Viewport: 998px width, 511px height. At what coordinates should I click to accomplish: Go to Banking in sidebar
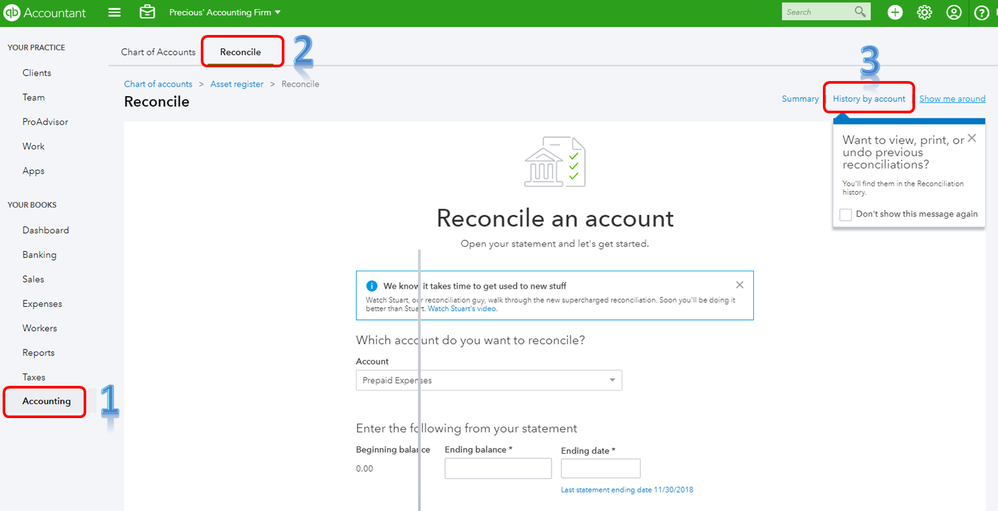click(x=39, y=255)
